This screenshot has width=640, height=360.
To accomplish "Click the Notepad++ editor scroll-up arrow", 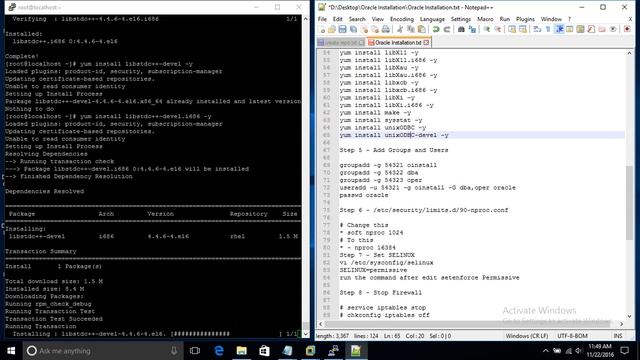I will (629, 53).
